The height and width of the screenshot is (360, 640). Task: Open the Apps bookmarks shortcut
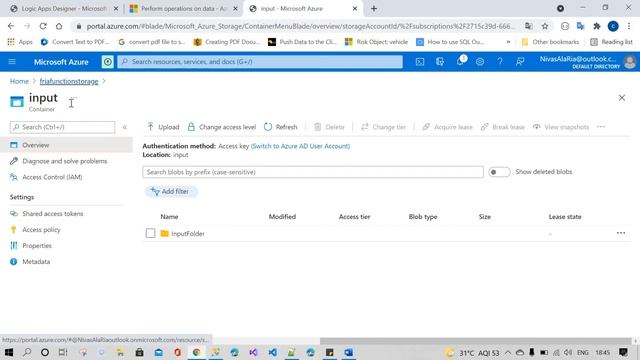[20, 42]
